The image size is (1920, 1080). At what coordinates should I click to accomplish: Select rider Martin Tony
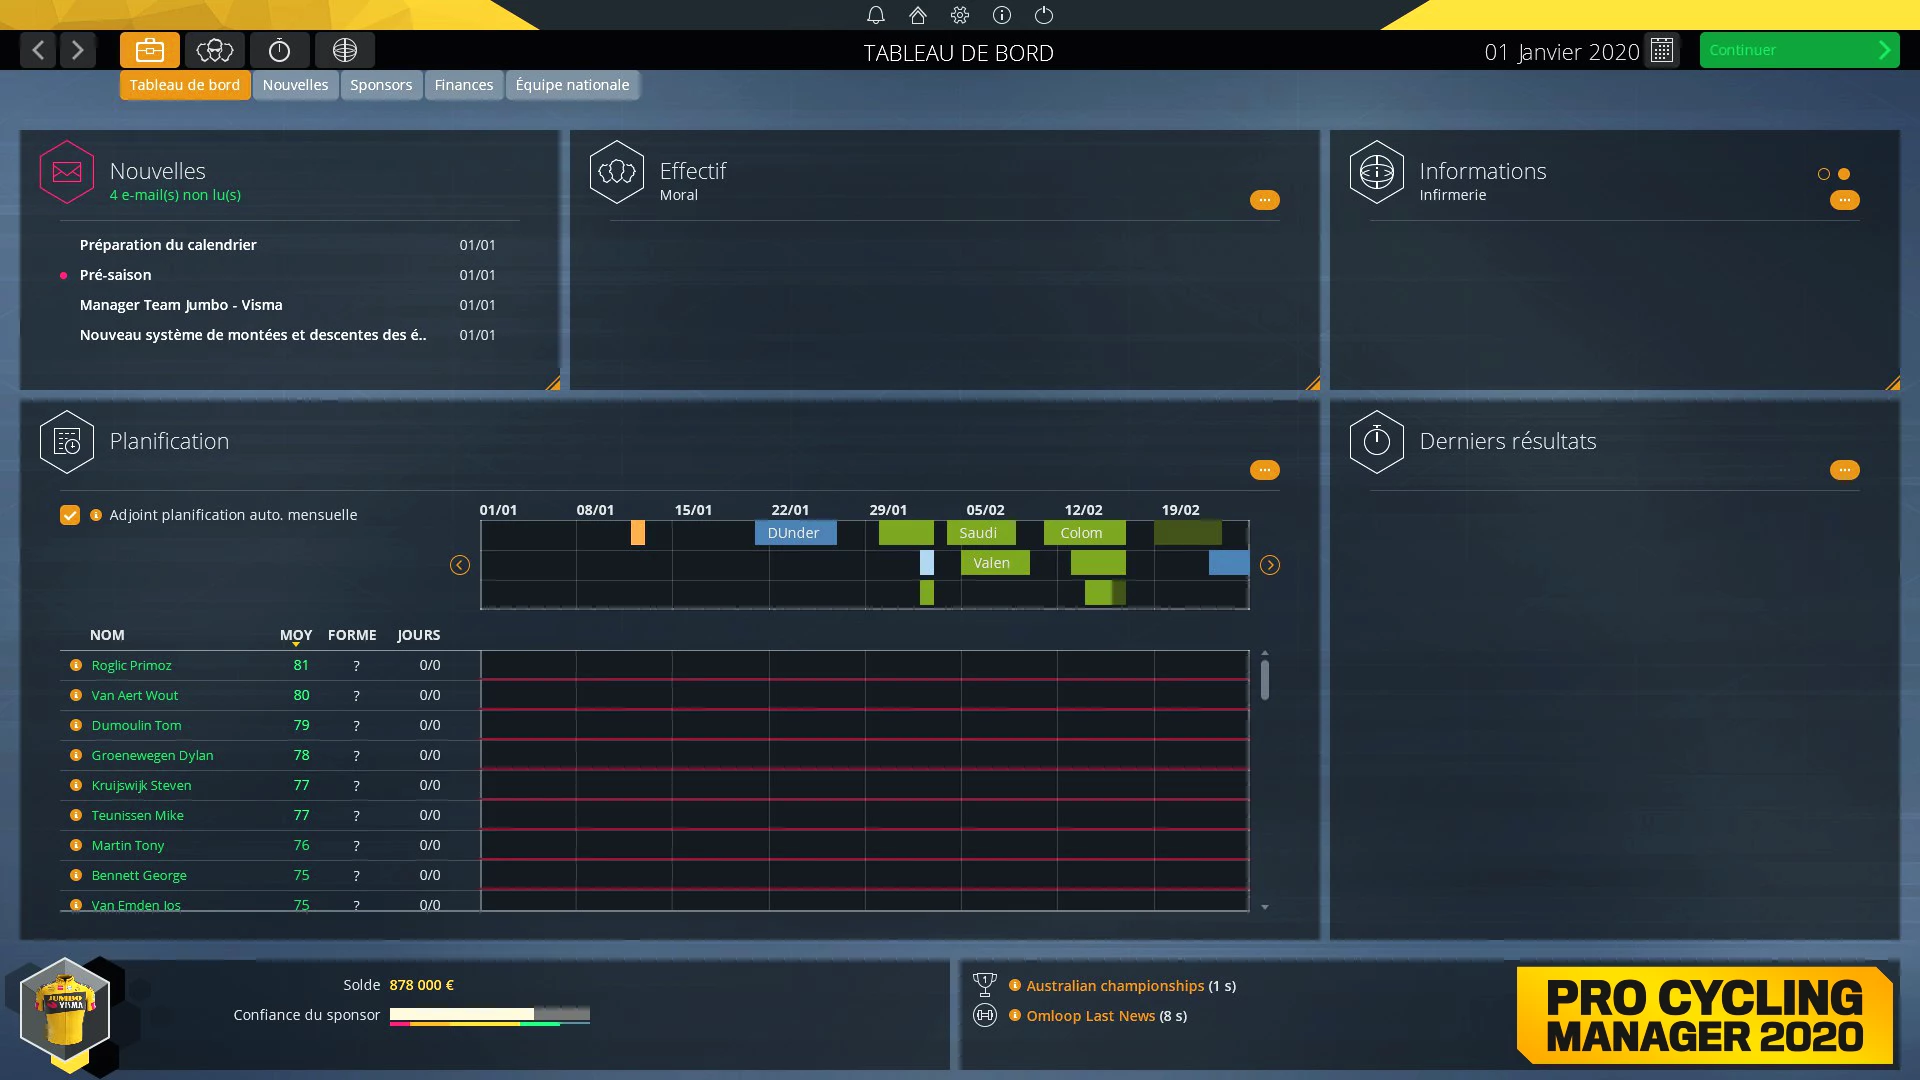[x=127, y=845]
